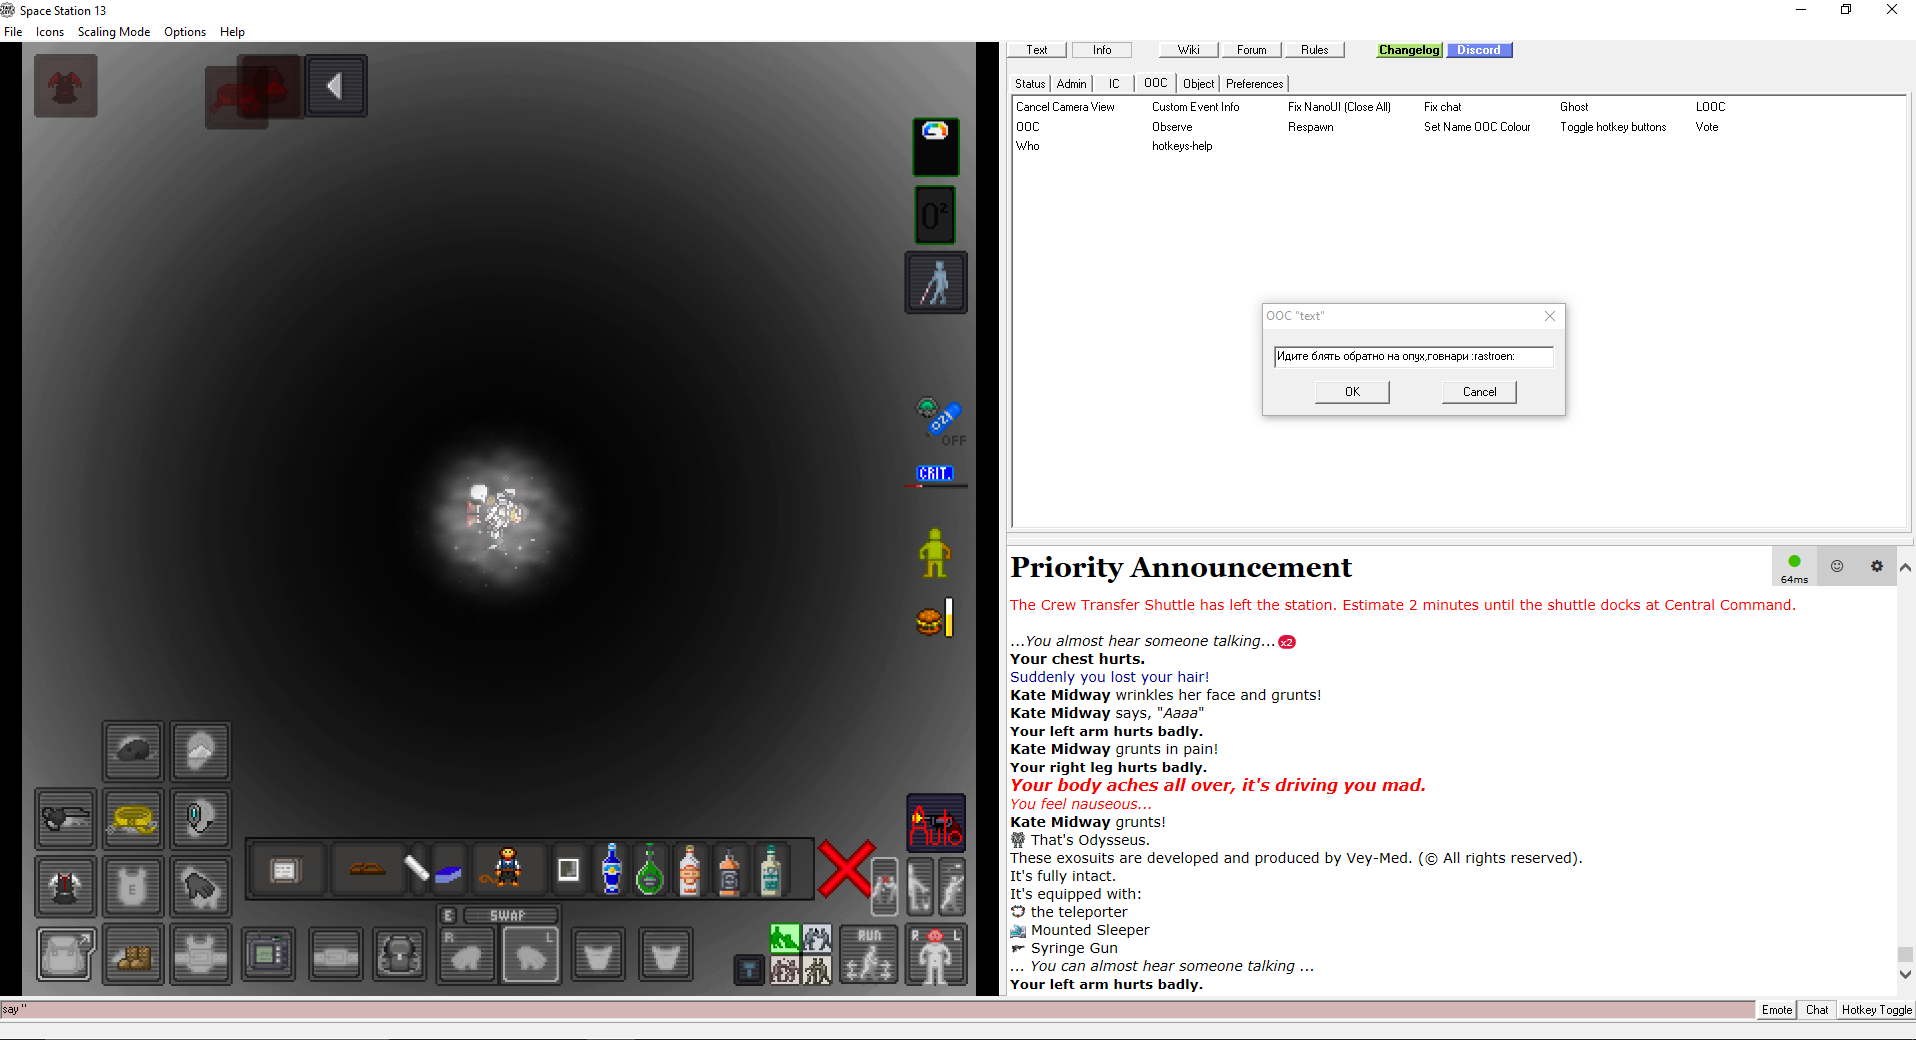Switch to the Object tab
This screenshot has width=1916, height=1040.
point(1198,84)
